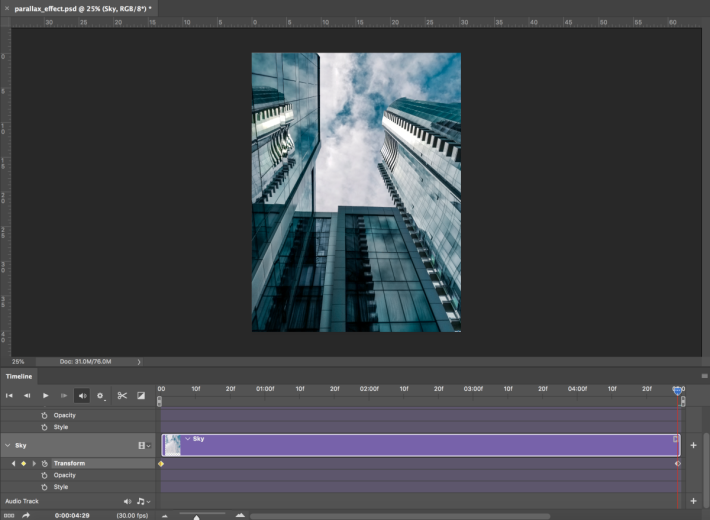The height and width of the screenshot is (520, 710).
Task: Go to next Transform keyframe
Action: pyautogui.click(x=34, y=463)
